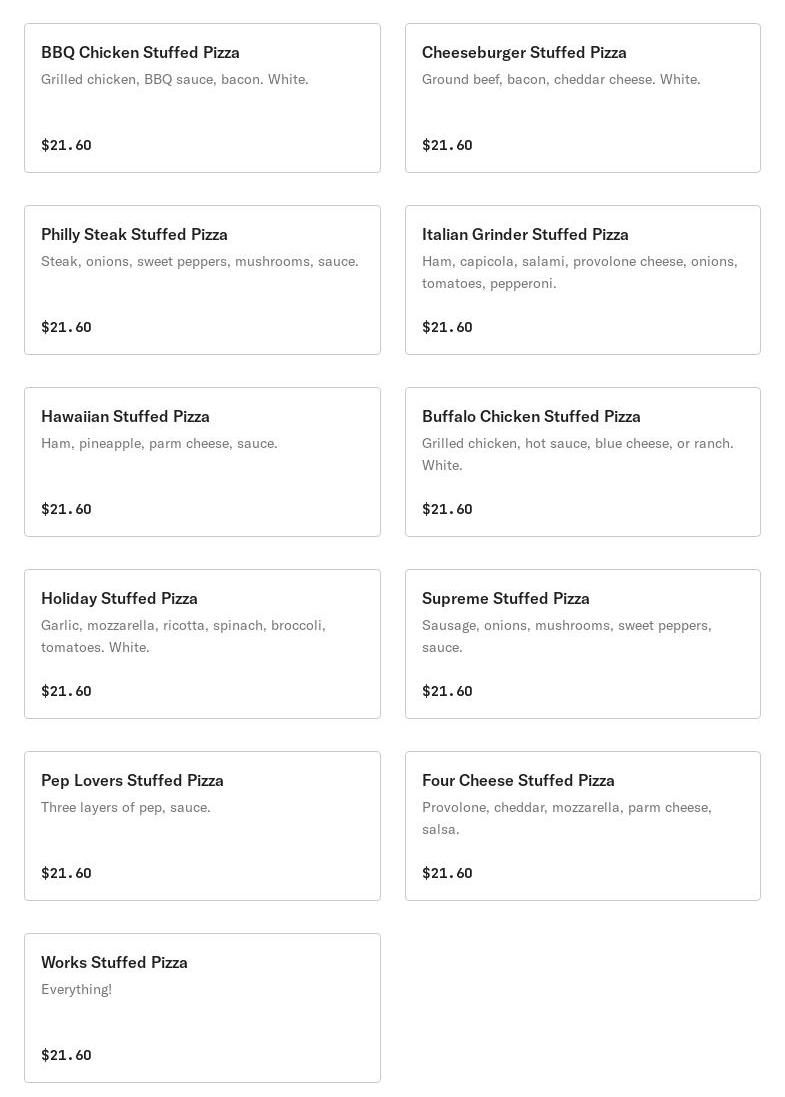The width and height of the screenshot is (785, 1097).
Task: Click the "Everything!" description text
Action: tap(76, 989)
